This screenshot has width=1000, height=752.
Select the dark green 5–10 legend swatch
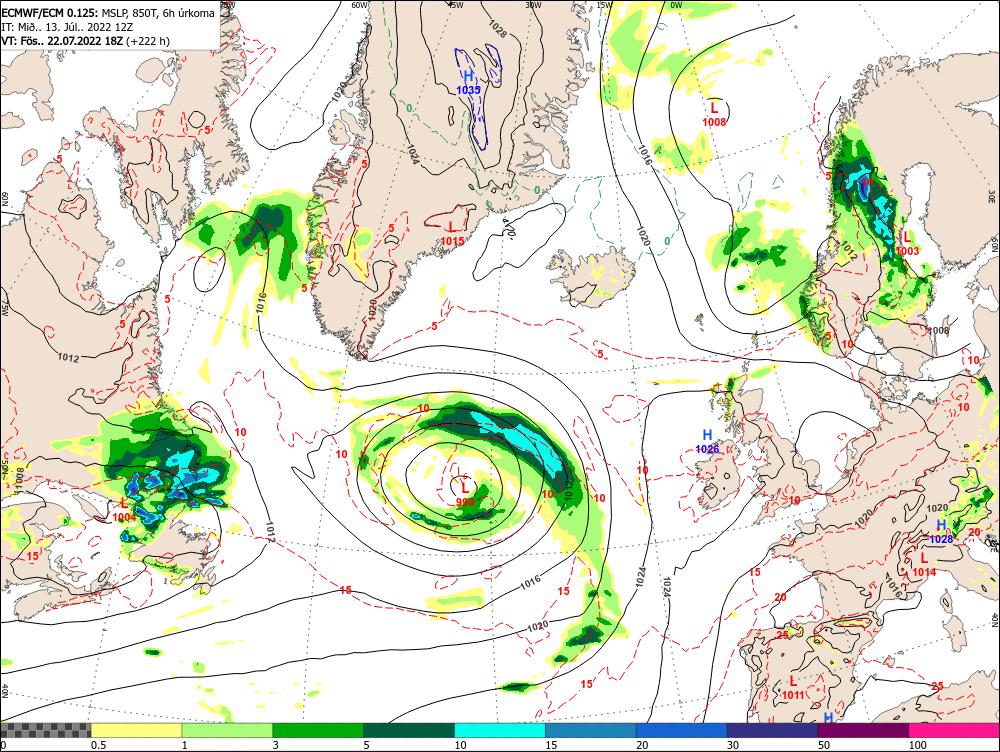click(409, 730)
